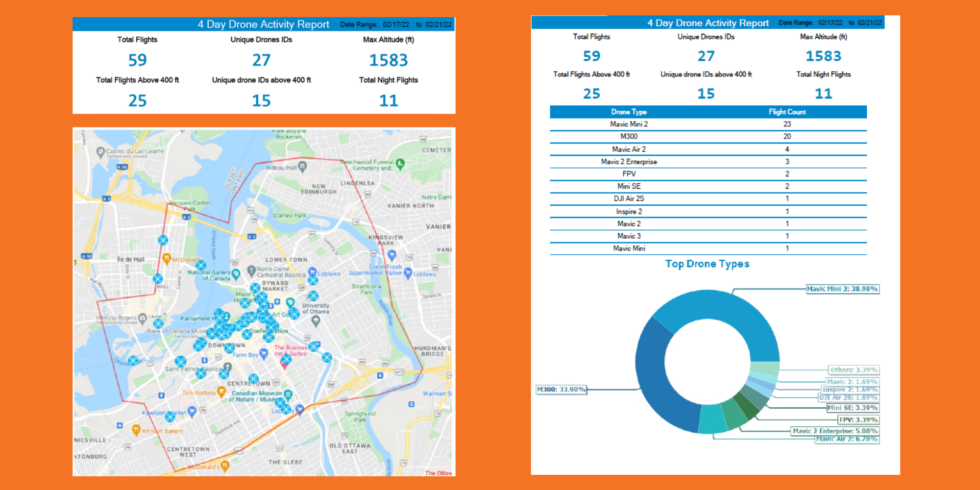
Task: Click the Mavic Air 2 teal donut segment
Action: click(x=712, y=419)
